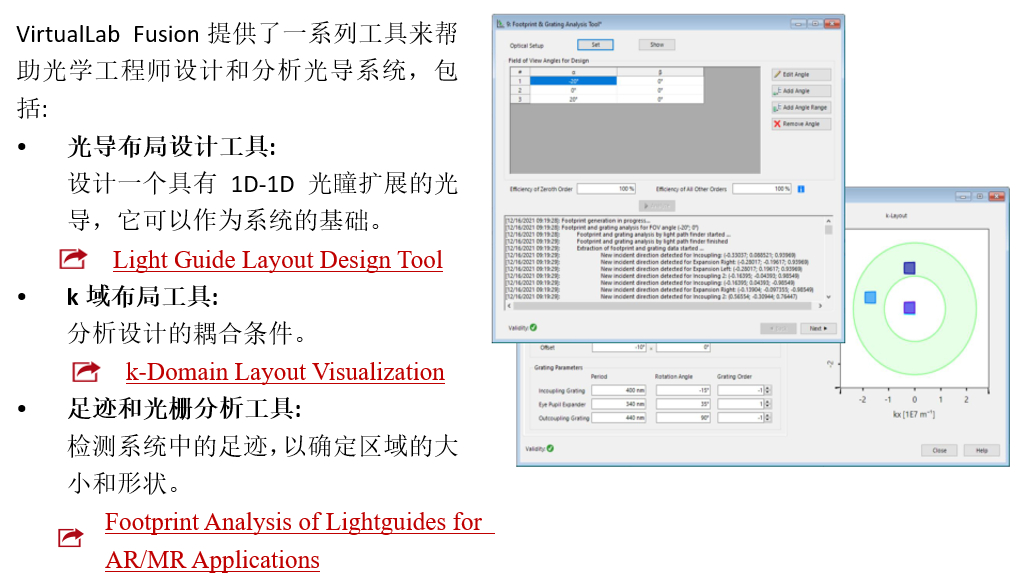Viewport: 1022px width, 588px height.
Task: Select the 0° alpha cell in row 2
Action: [573, 91]
